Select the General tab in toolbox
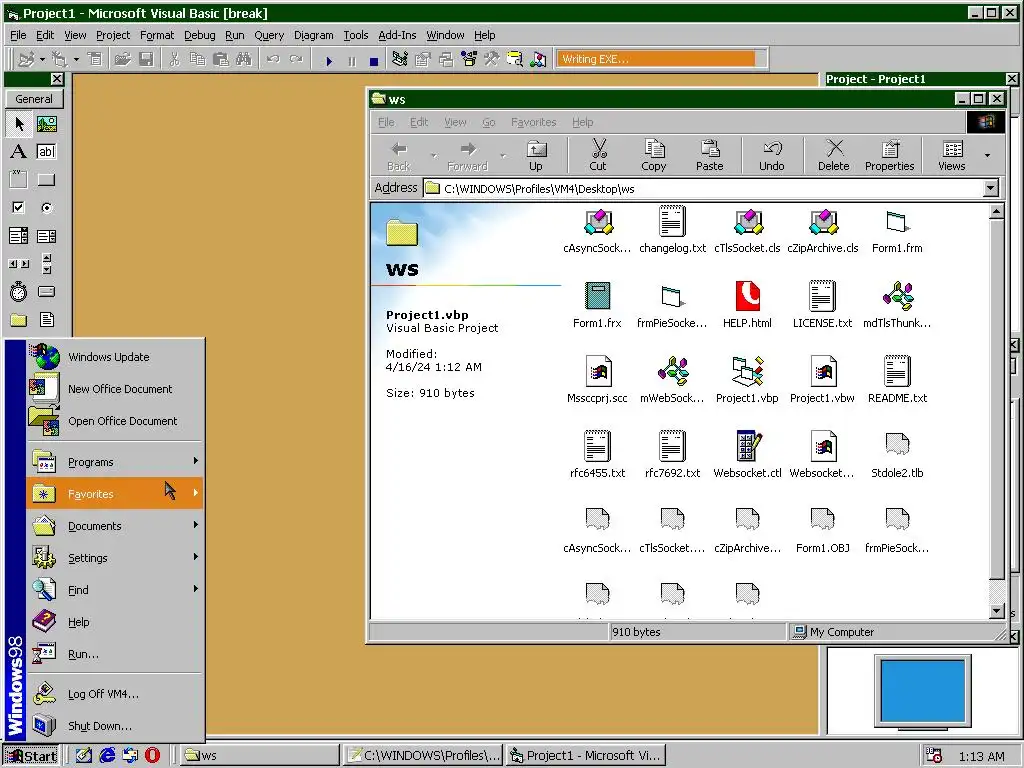 point(34,99)
